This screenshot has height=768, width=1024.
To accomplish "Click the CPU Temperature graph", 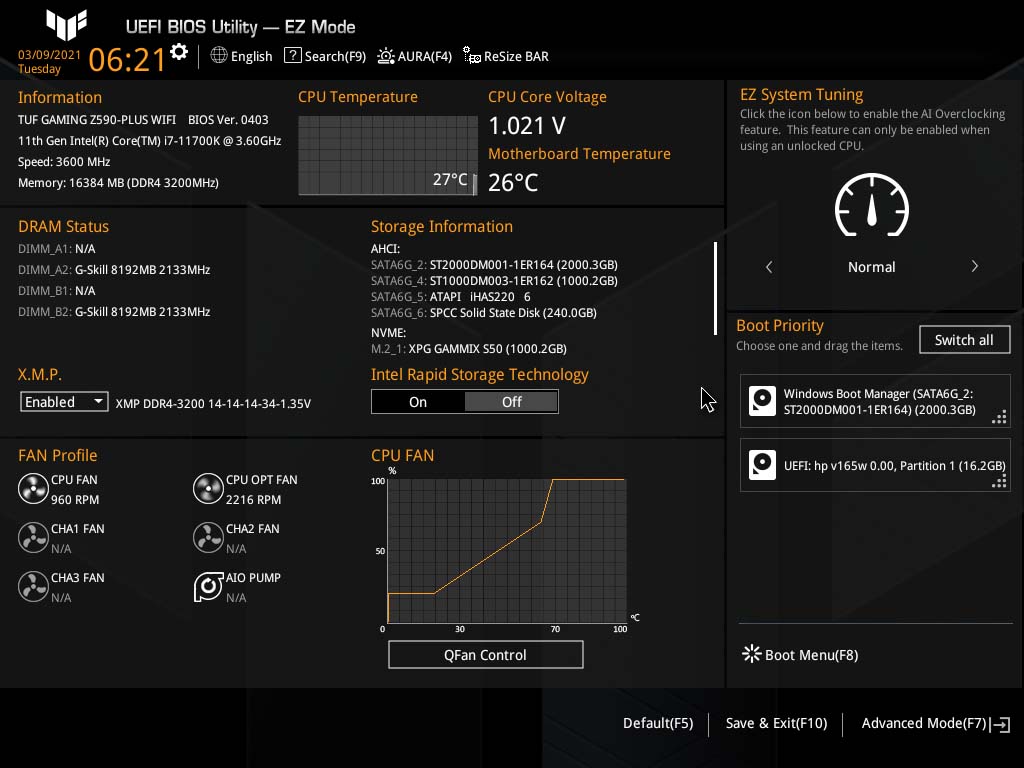I will [x=388, y=155].
